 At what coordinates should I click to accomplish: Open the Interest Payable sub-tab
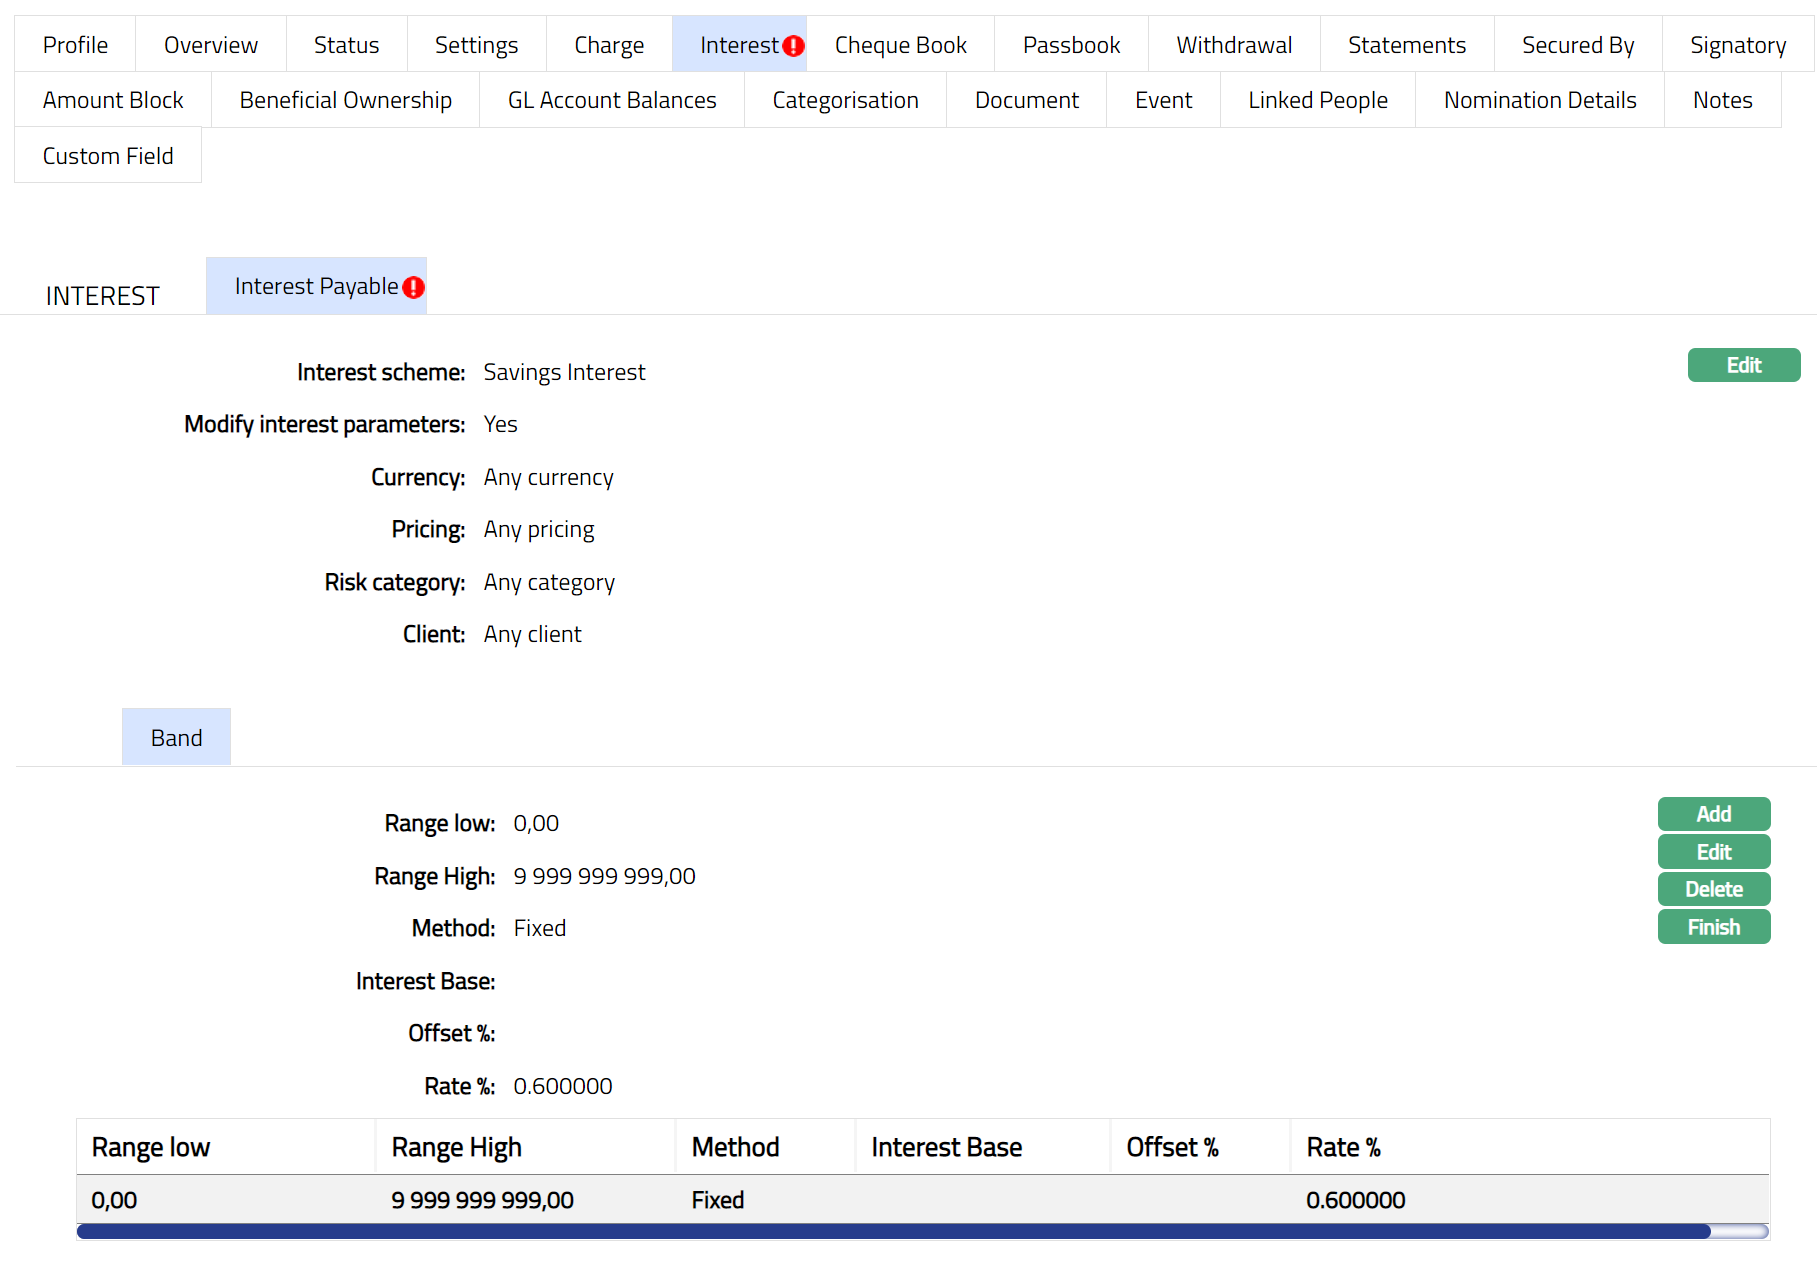click(x=316, y=287)
